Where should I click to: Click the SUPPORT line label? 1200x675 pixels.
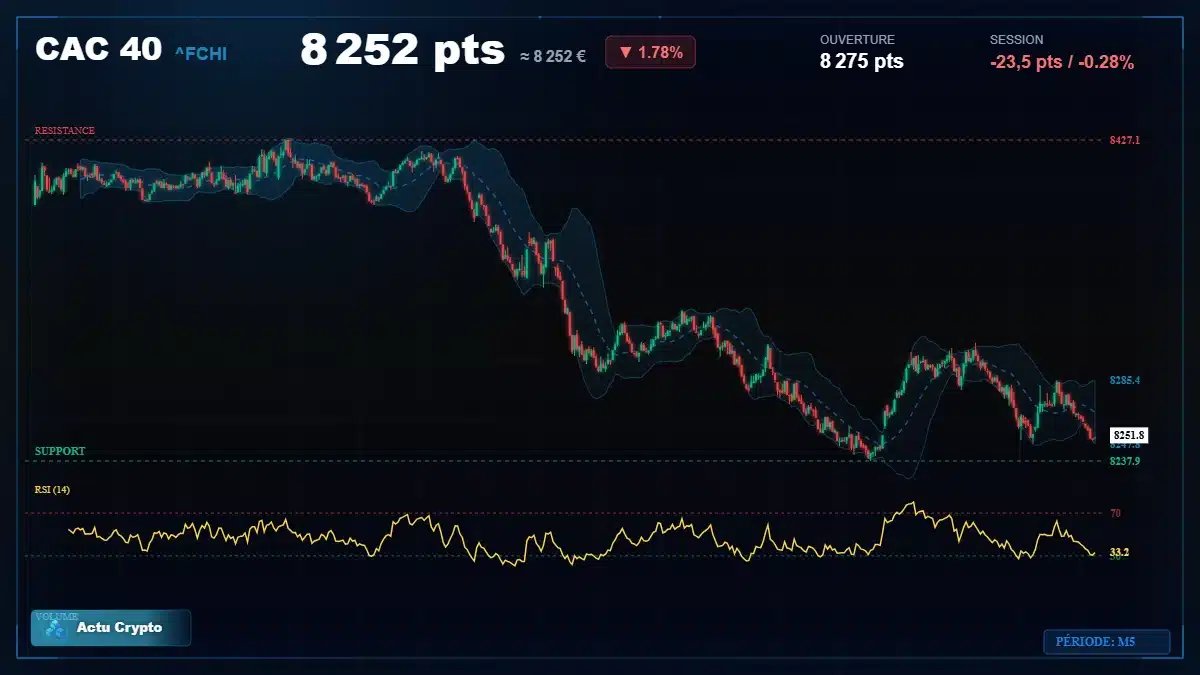click(x=60, y=451)
